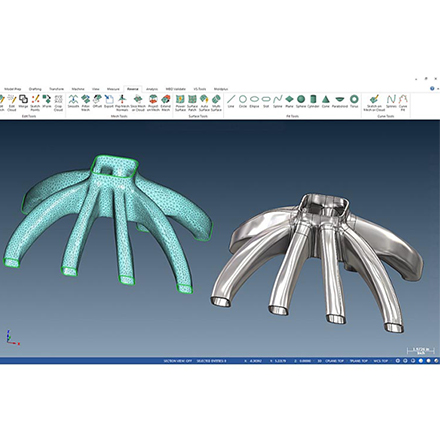Screen dimensions: 440x440
Task: Open the Analysis tab
Action: (152, 89)
